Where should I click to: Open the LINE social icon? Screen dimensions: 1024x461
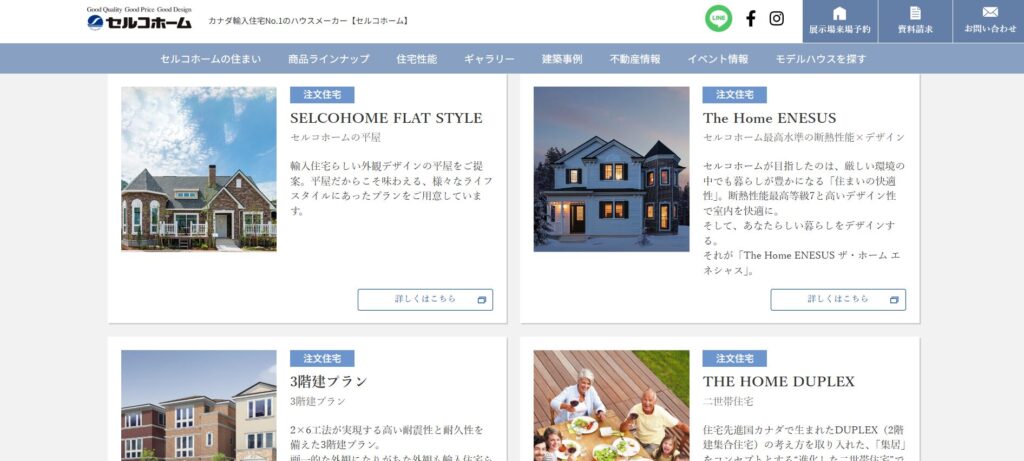pyautogui.click(x=718, y=18)
